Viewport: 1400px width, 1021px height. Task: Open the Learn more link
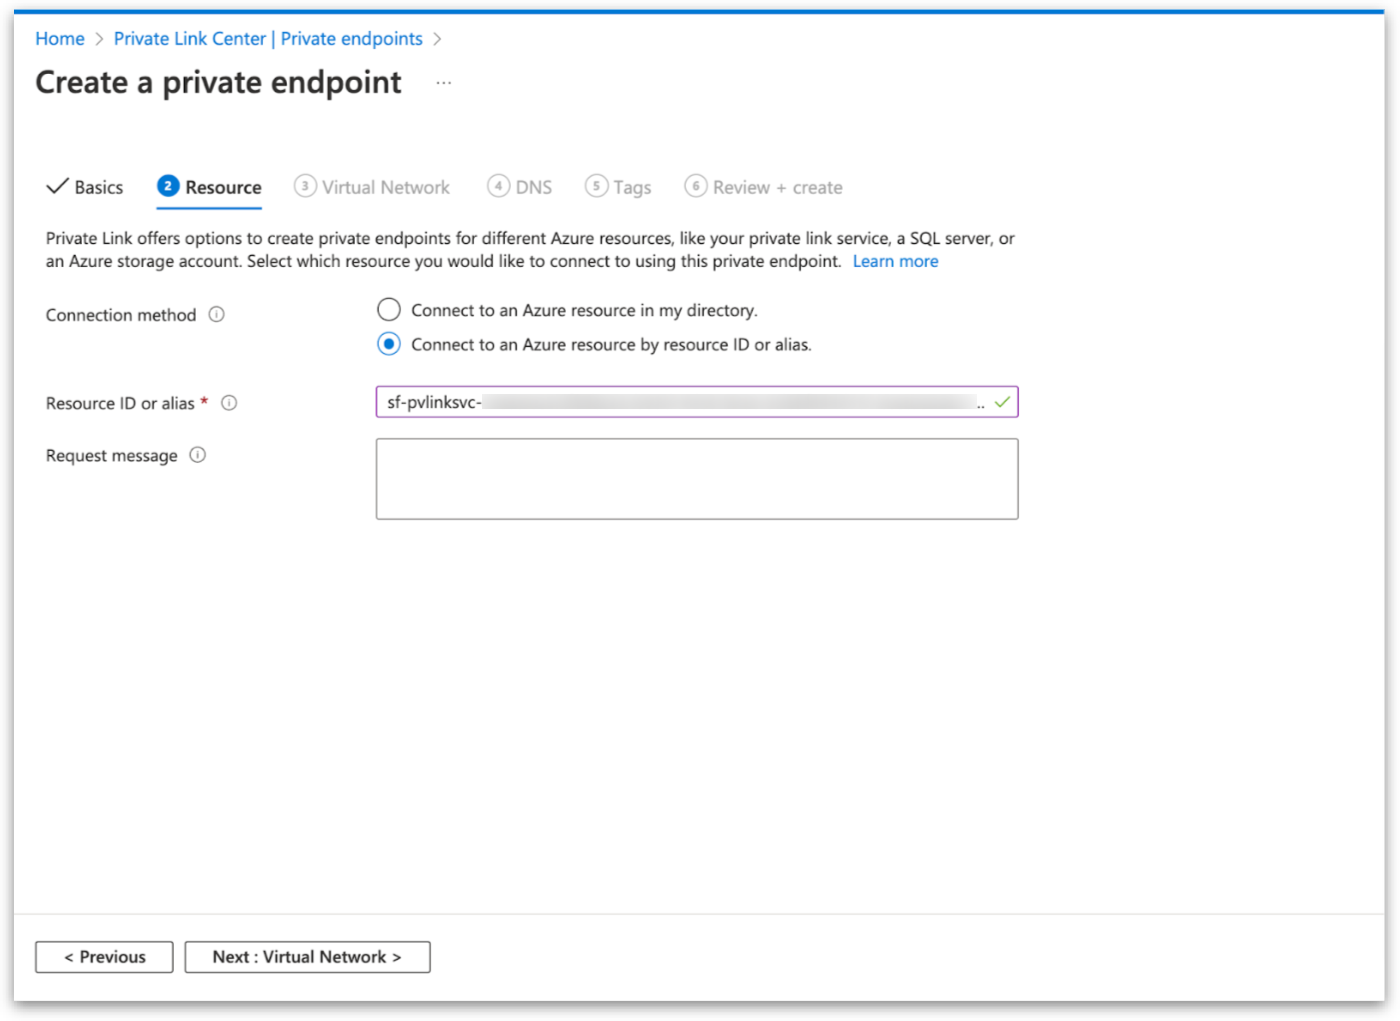(x=895, y=261)
